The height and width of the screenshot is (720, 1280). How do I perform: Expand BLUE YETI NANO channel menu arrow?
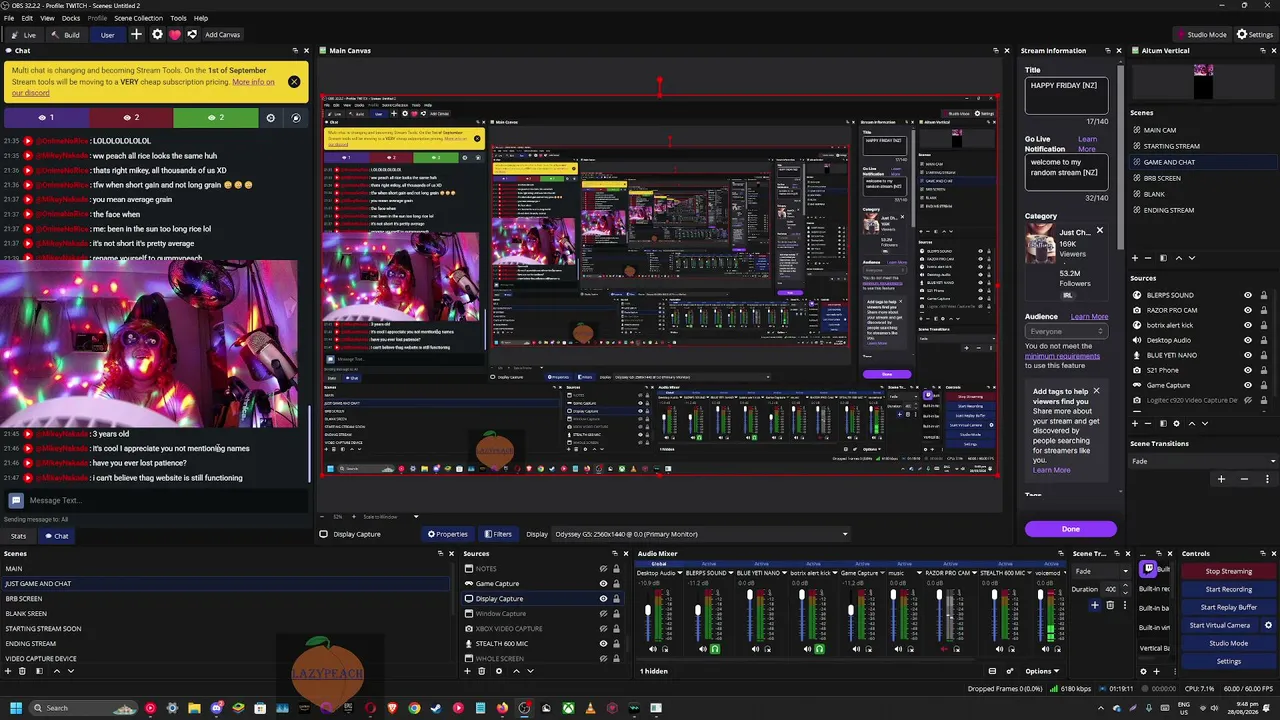tap(784, 573)
